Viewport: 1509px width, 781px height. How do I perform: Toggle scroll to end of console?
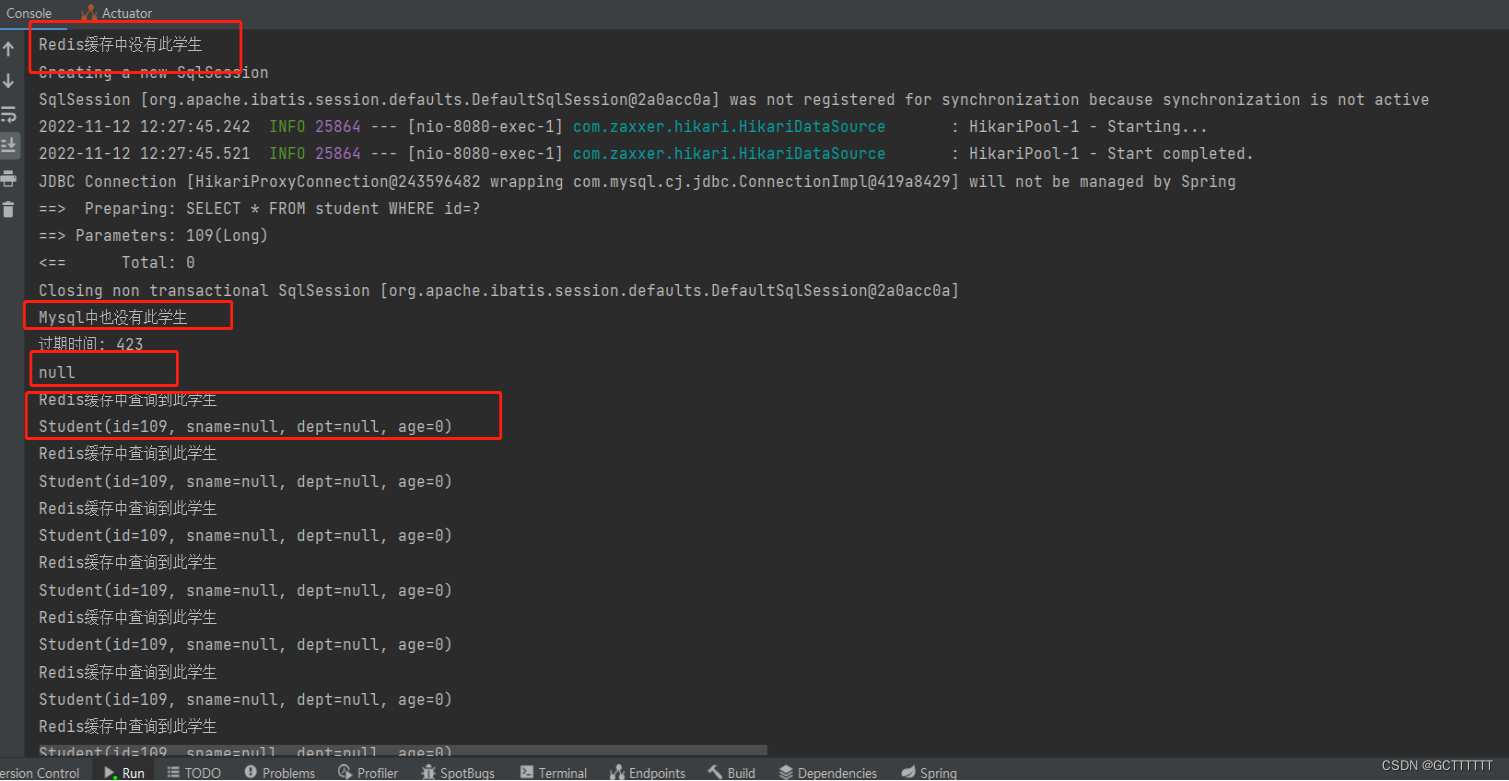(x=9, y=145)
